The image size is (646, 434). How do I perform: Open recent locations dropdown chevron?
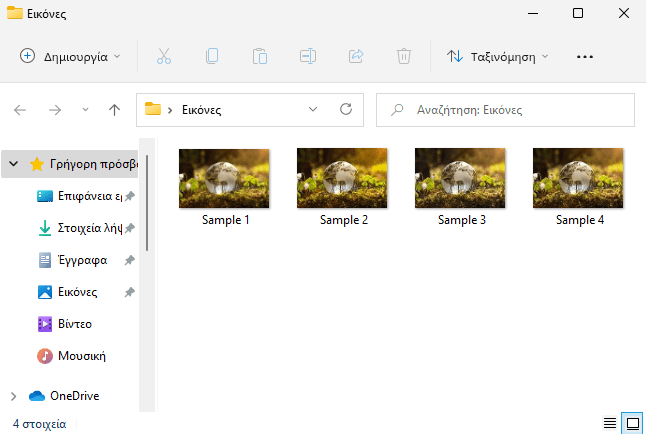[85, 110]
